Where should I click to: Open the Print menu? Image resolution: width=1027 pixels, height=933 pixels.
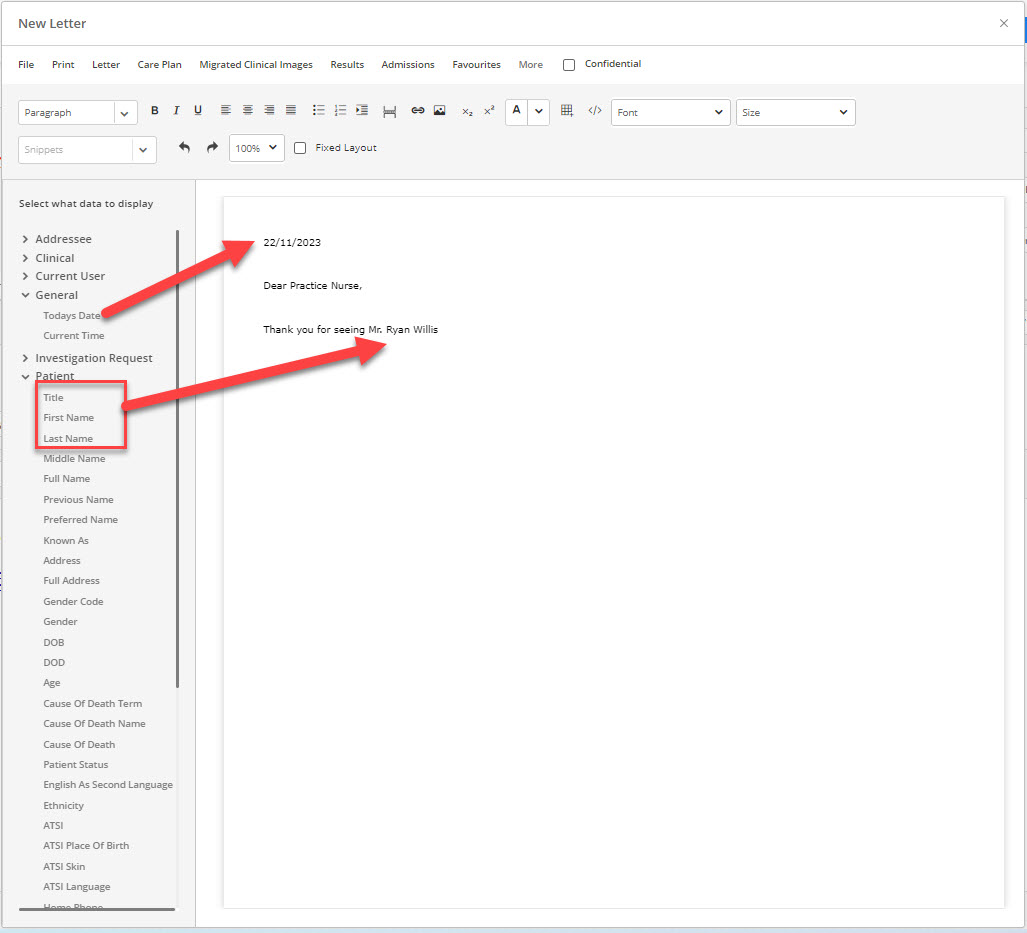63,65
